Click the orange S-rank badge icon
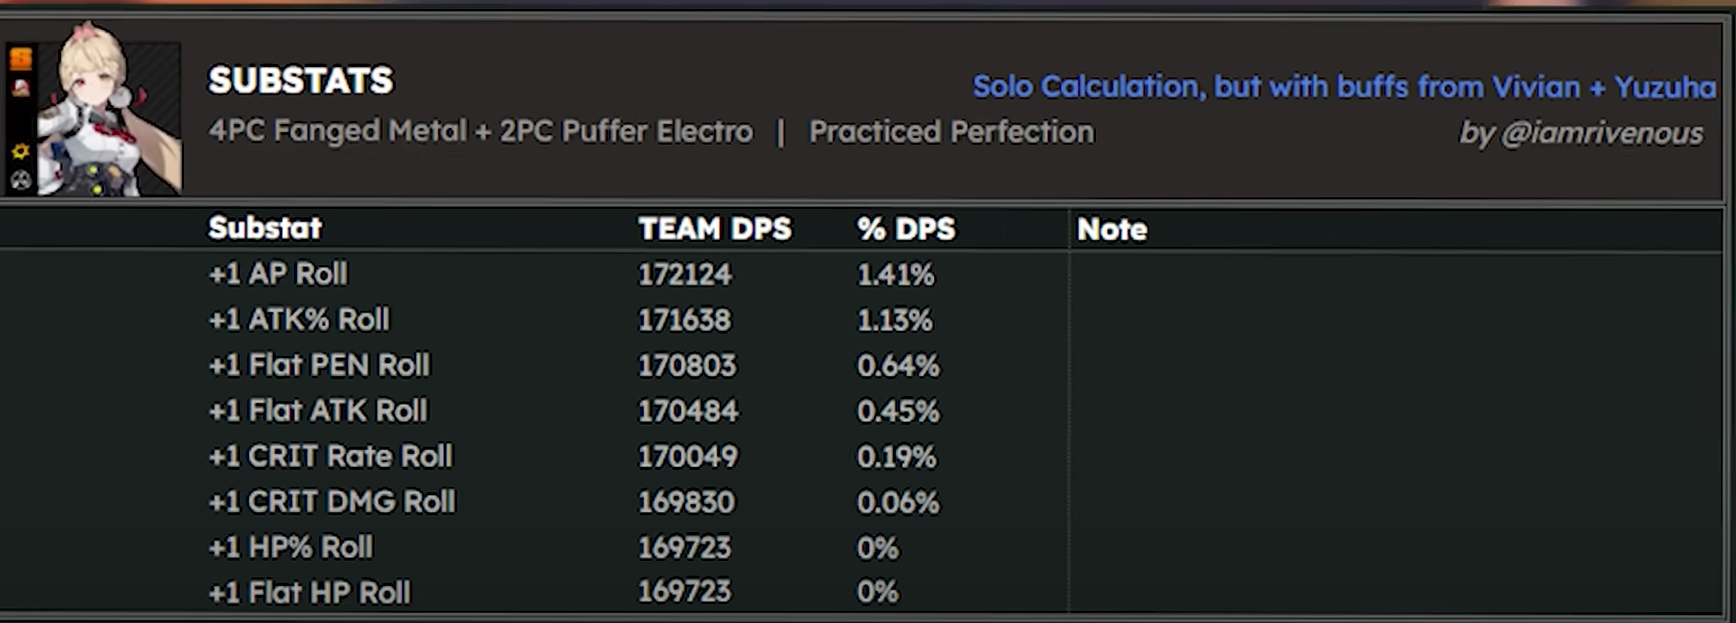The width and height of the screenshot is (1736, 623). tap(21, 59)
